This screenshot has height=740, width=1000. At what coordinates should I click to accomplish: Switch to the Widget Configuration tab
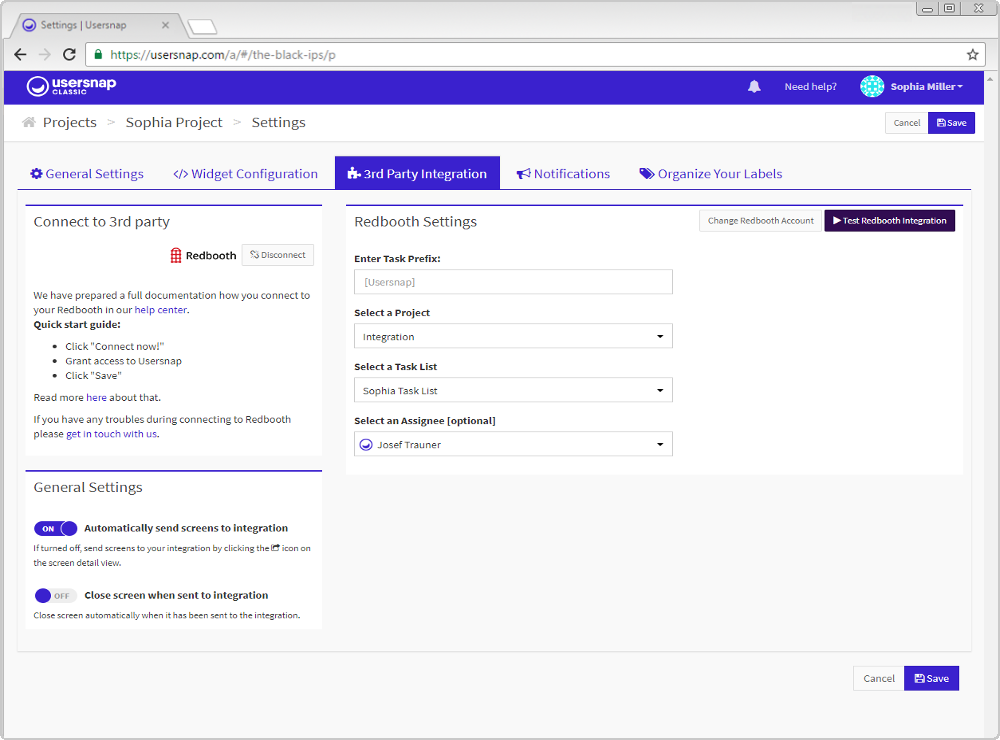[x=246, y=174]
